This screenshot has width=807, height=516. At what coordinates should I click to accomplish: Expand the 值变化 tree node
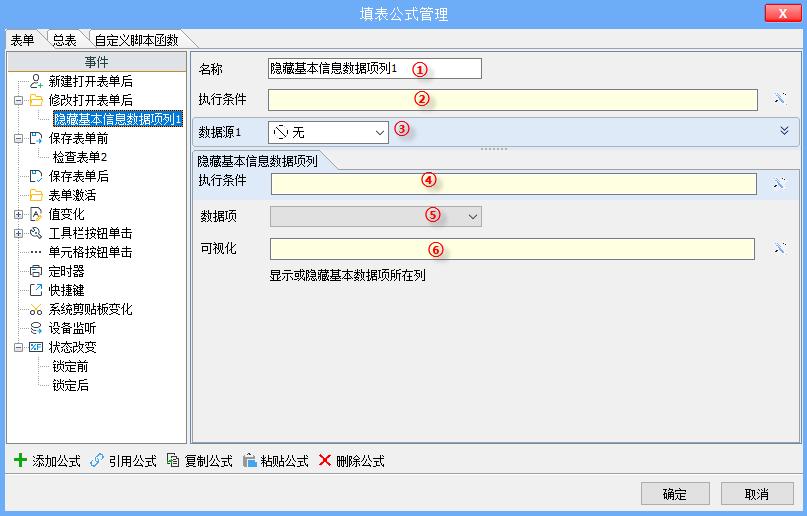19,215
